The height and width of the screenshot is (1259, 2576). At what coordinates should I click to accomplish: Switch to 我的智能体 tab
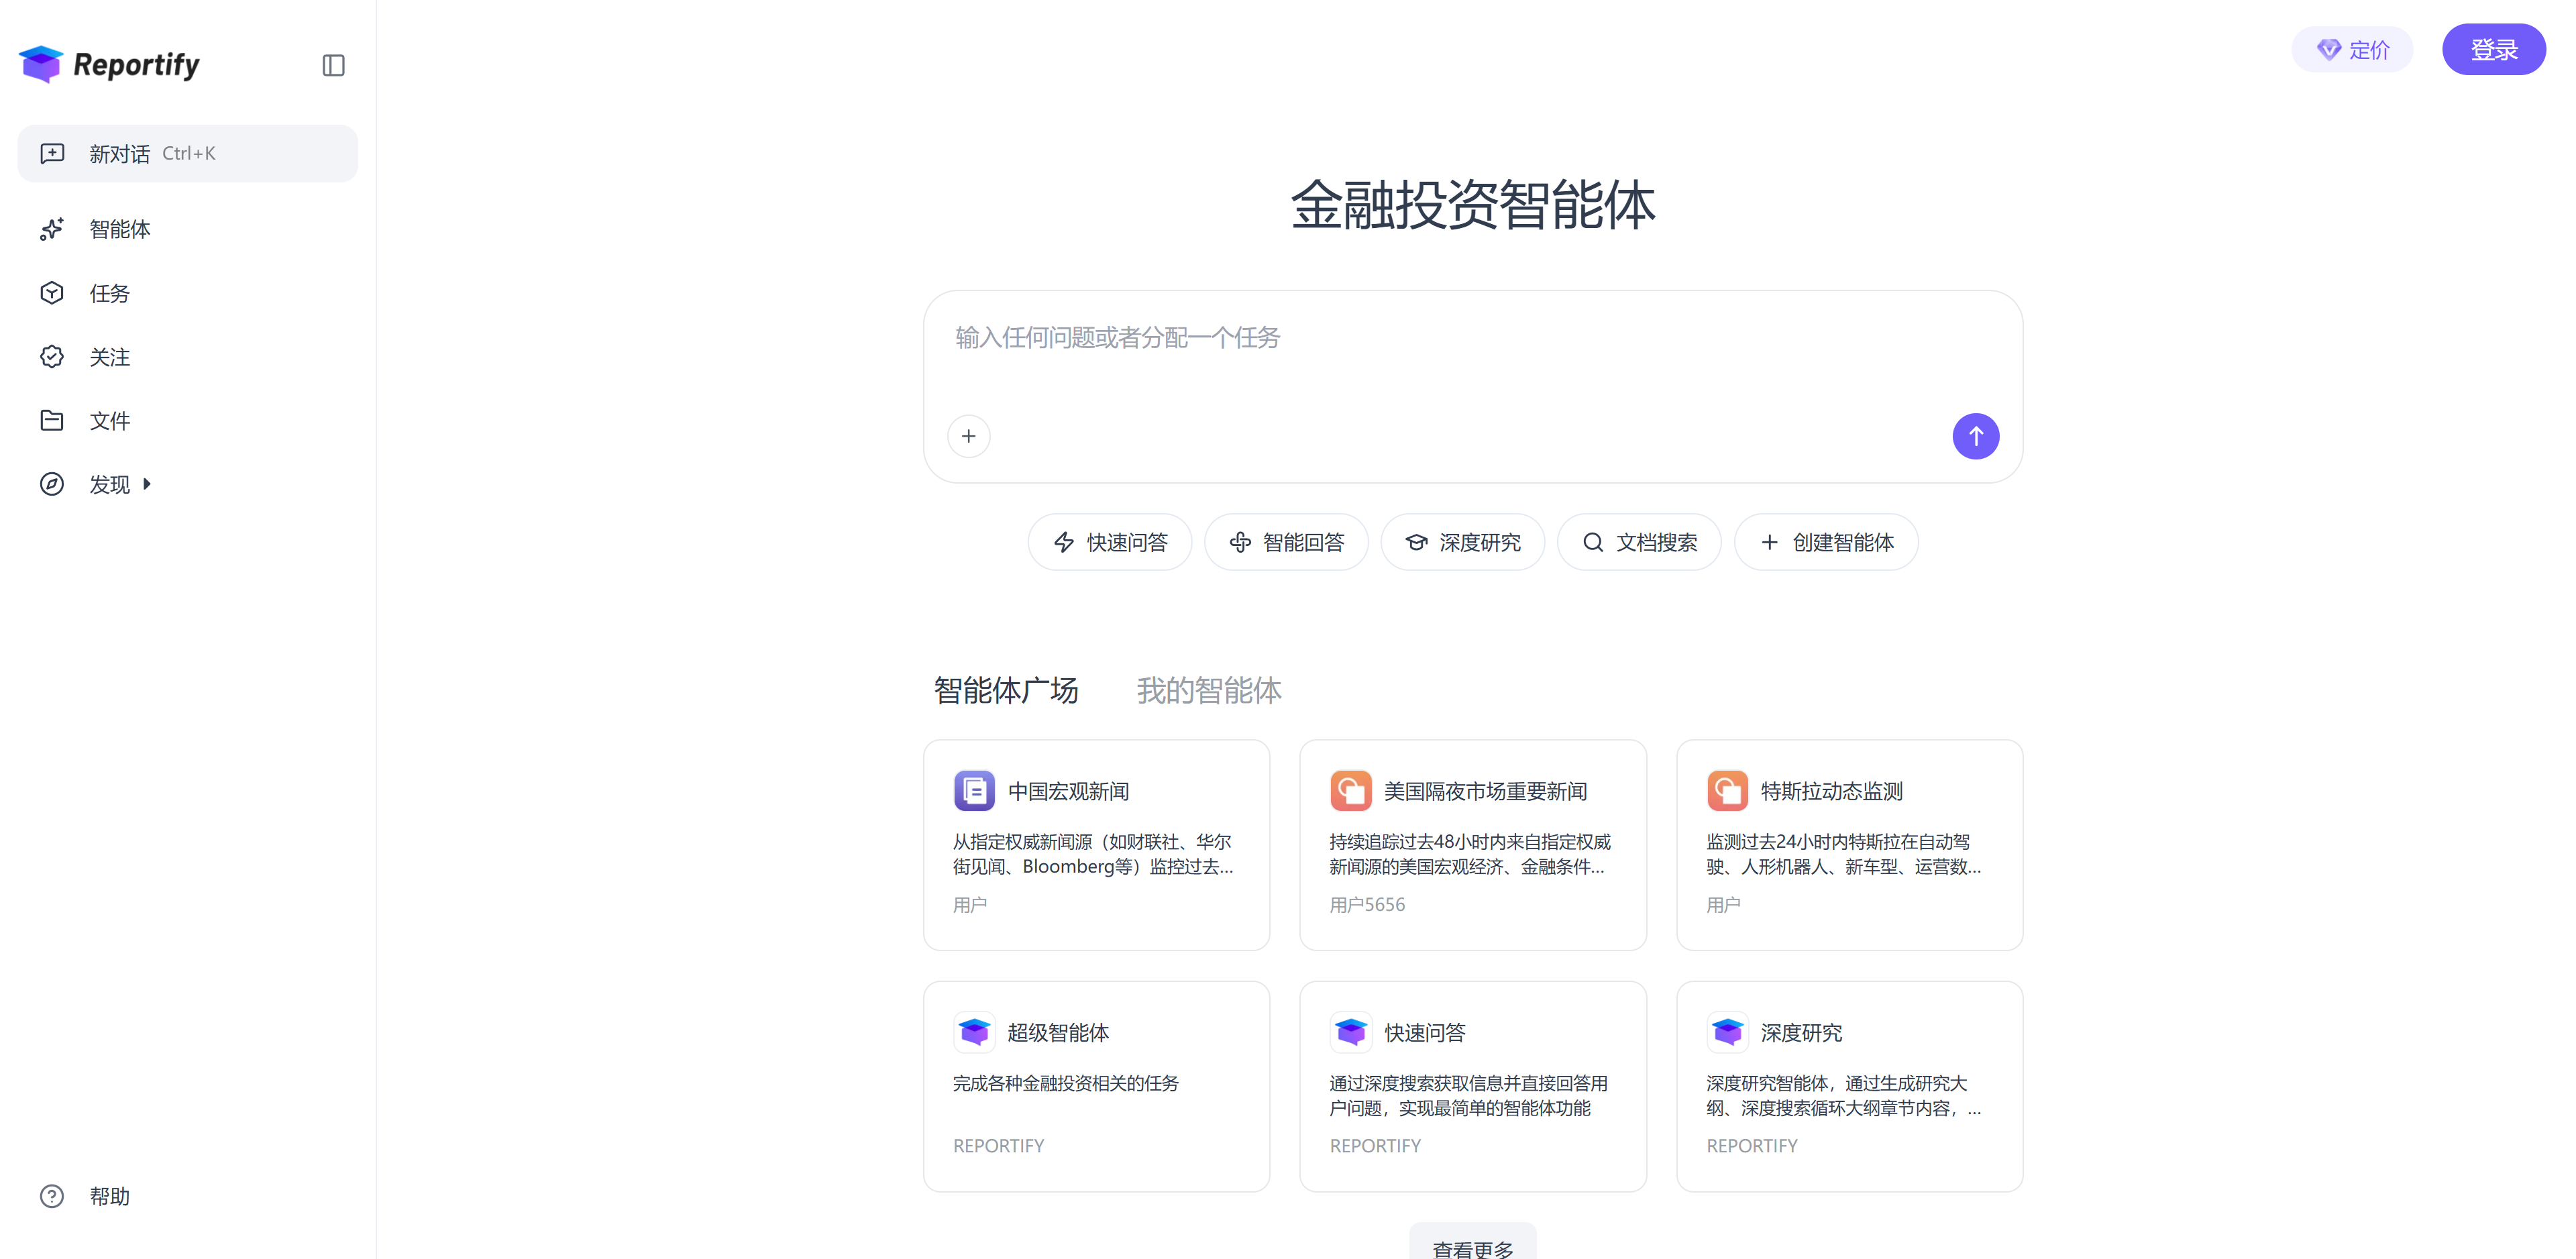pyautogui.click(x=1208, y=690)
